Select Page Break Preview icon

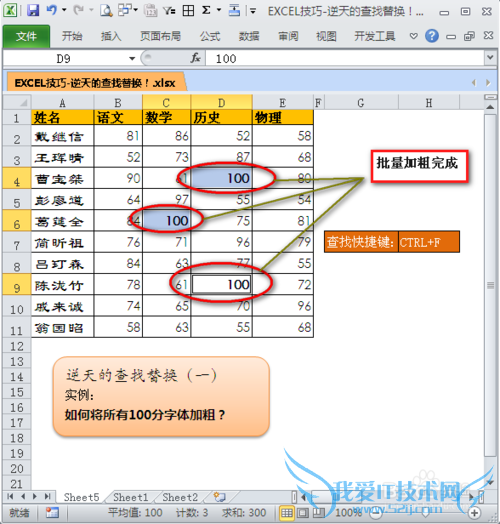click(x=319, y=513)
